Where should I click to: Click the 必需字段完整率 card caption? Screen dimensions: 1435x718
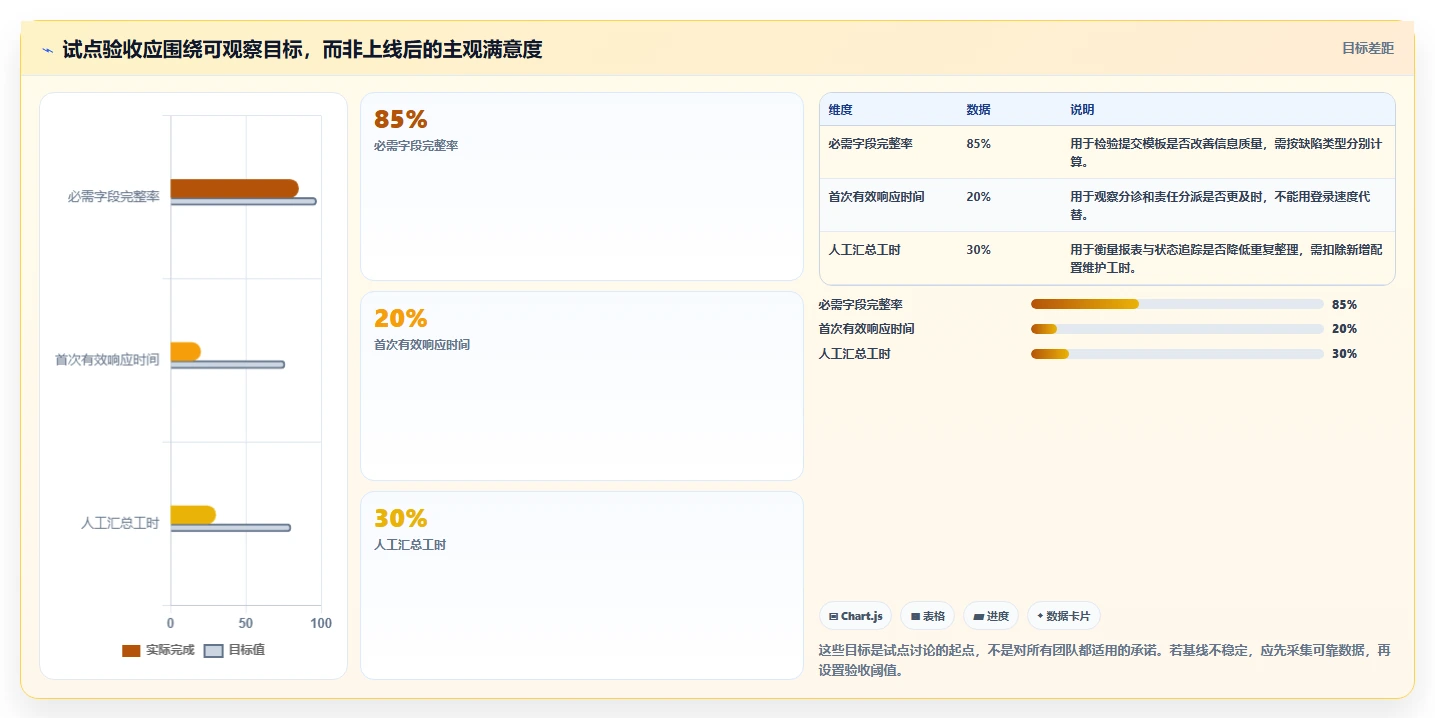point(416,146)
